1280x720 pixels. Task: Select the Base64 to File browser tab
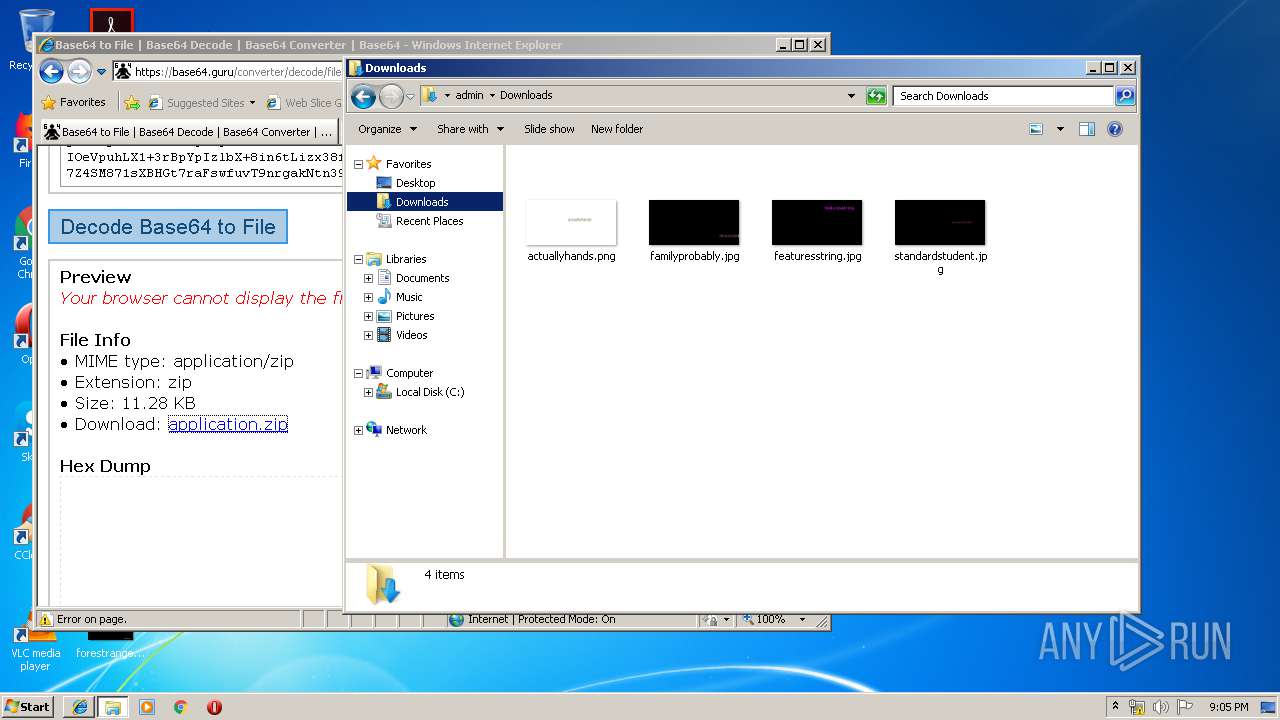coord(188,131)
